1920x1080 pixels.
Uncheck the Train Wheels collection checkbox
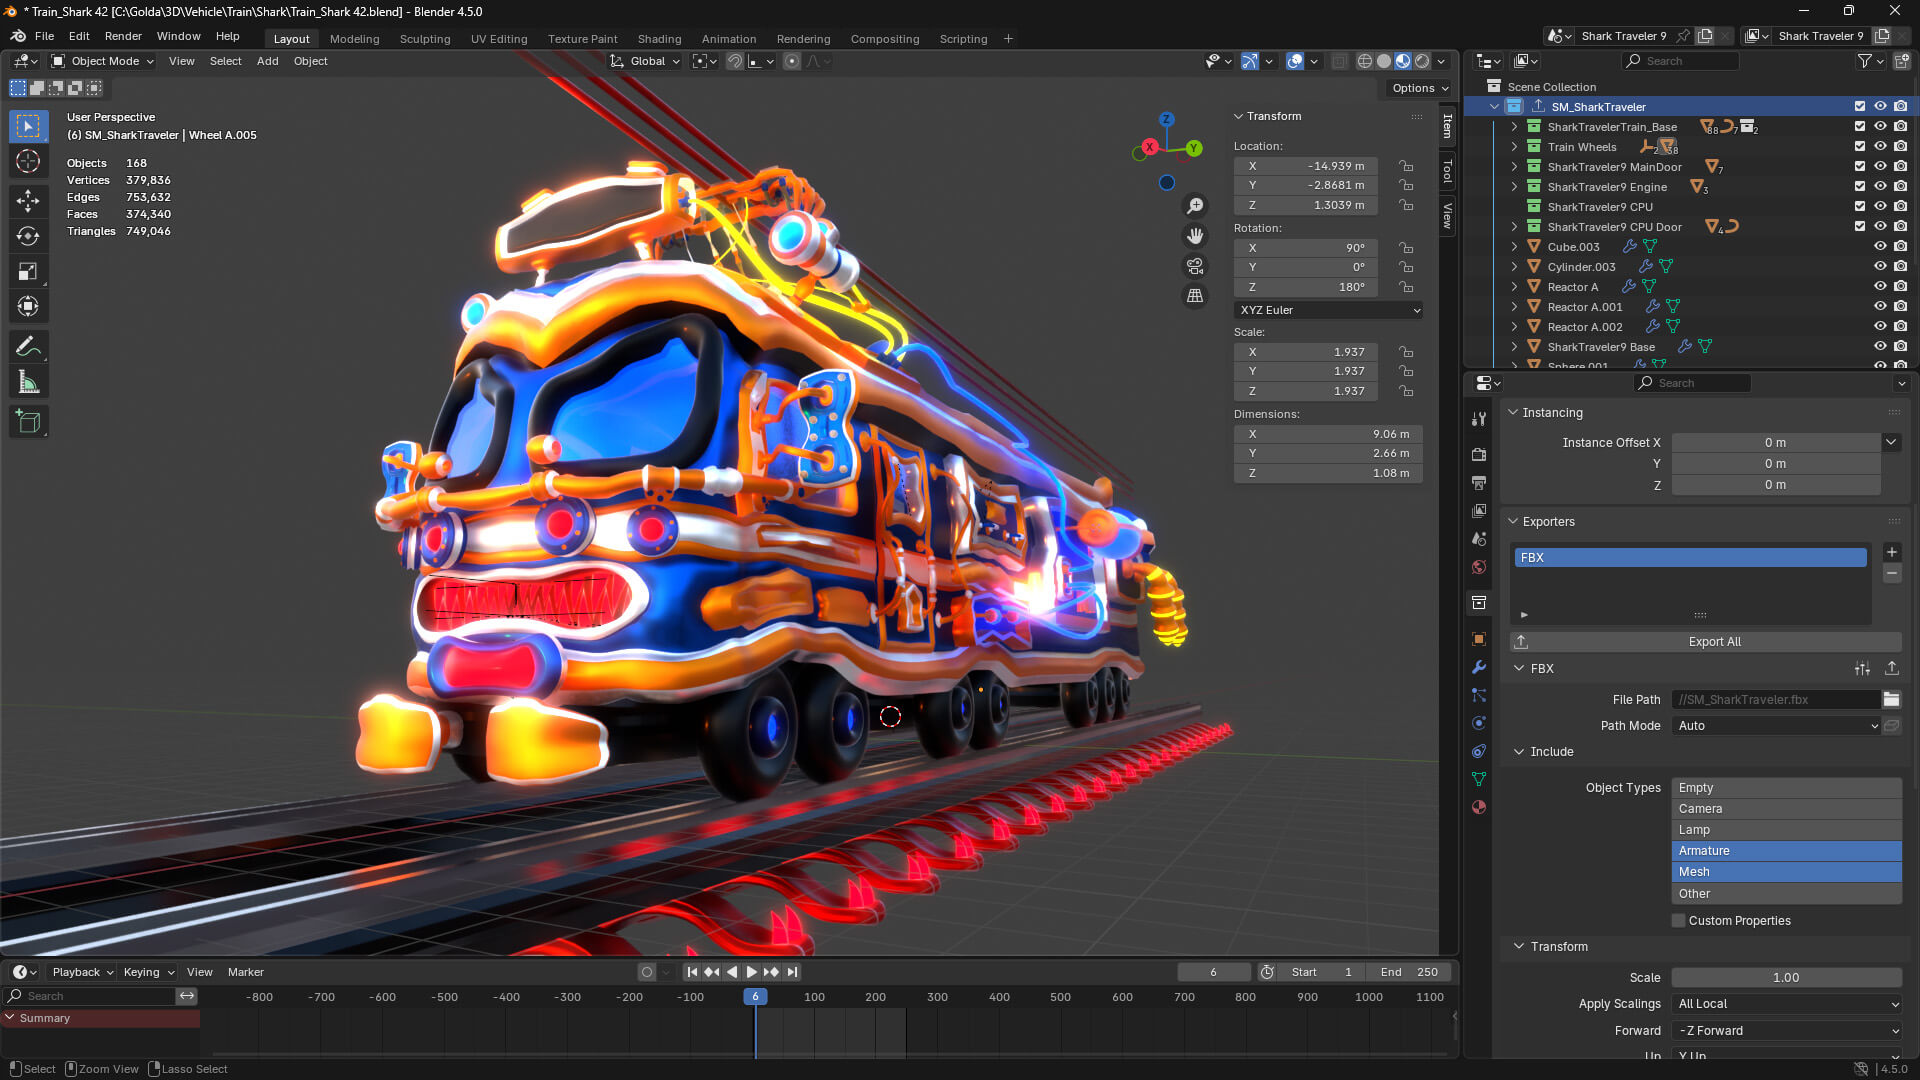coord(1860,147)
